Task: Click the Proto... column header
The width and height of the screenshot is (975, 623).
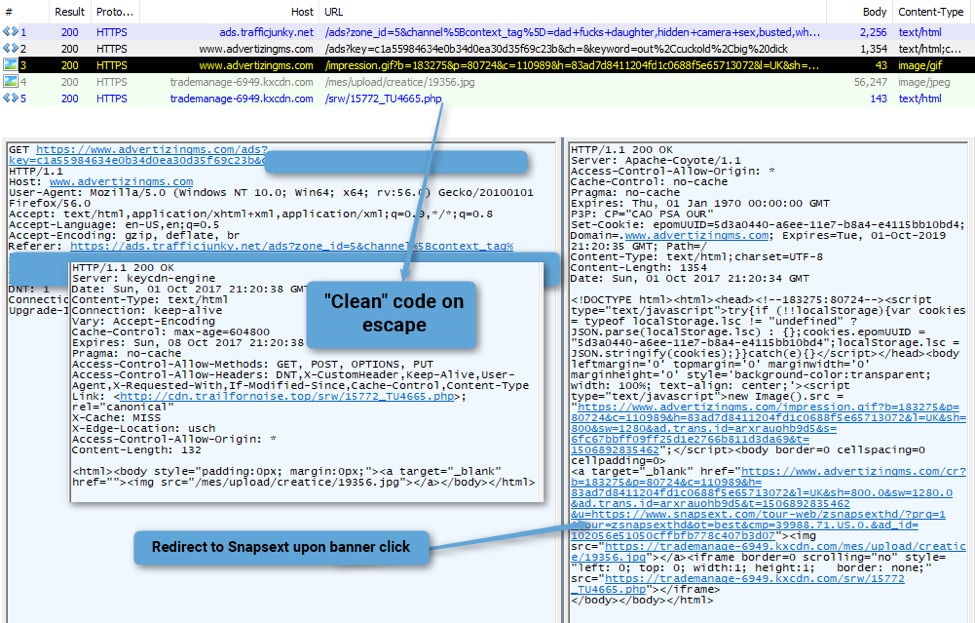Action: (x=114, y=12)
